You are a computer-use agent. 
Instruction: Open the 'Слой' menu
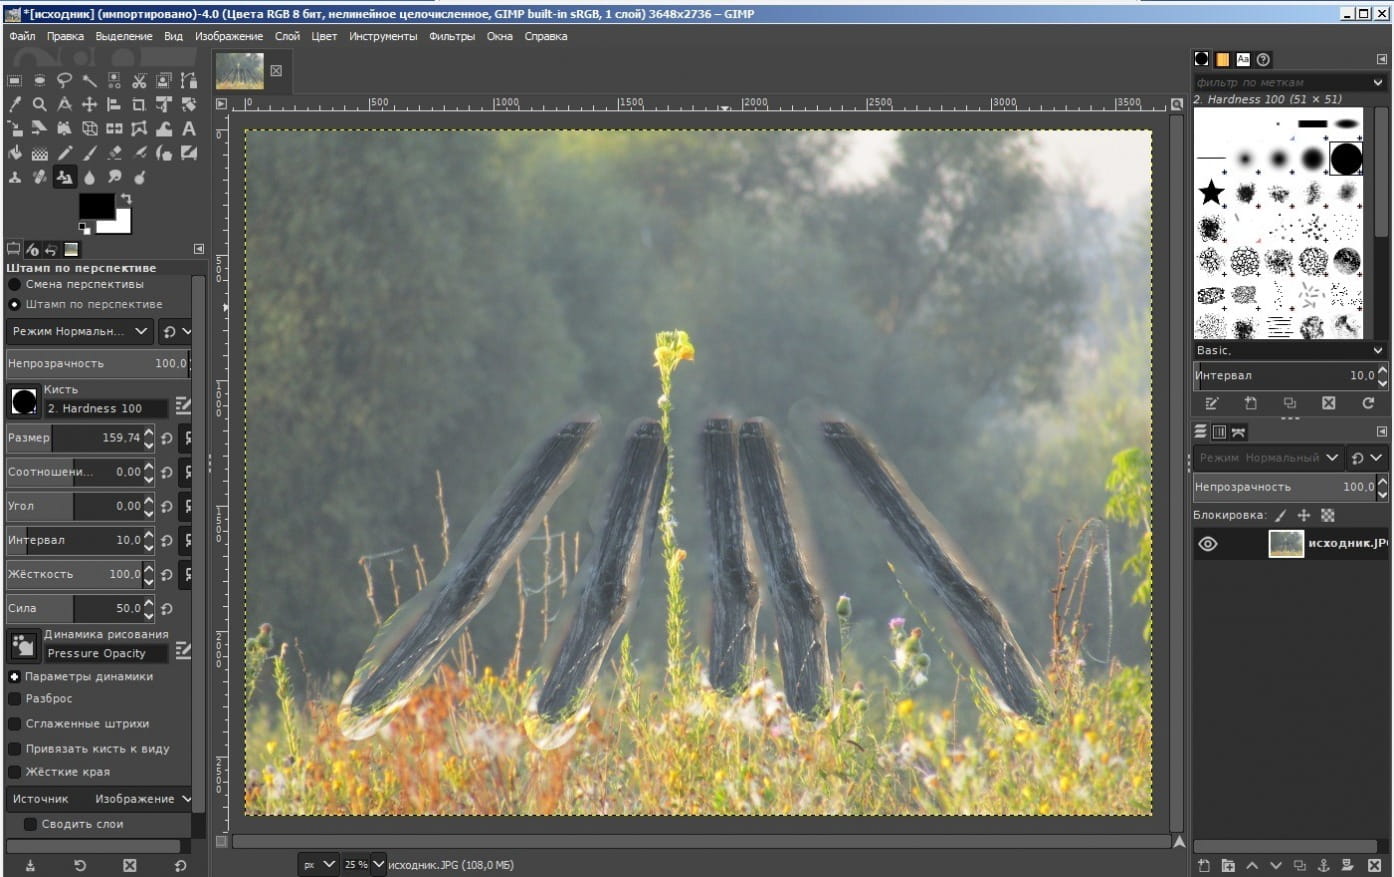tap(287, 36)
